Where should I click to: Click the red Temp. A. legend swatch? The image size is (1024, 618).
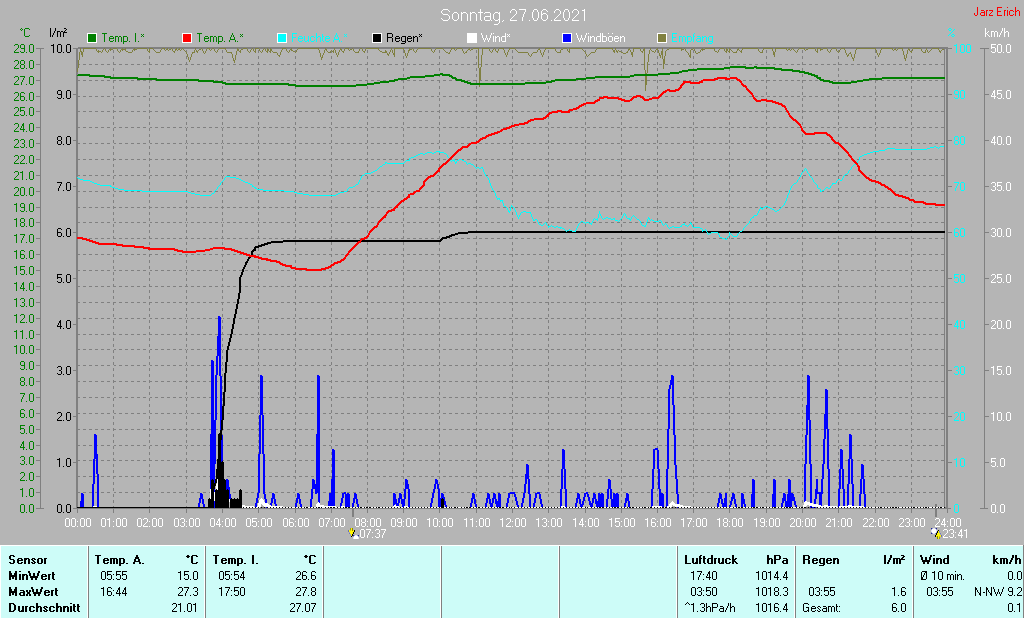pyautogui.click(x=187, y=39)
